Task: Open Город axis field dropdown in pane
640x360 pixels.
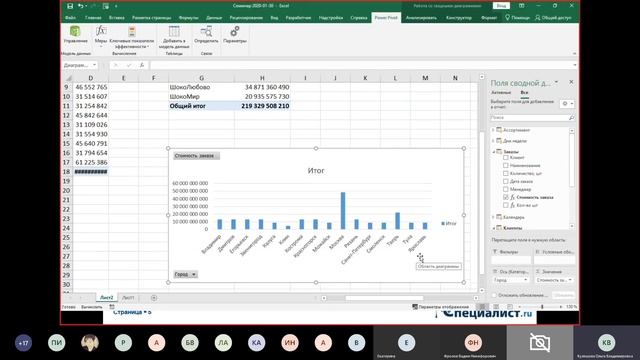Action: [525, 280]
